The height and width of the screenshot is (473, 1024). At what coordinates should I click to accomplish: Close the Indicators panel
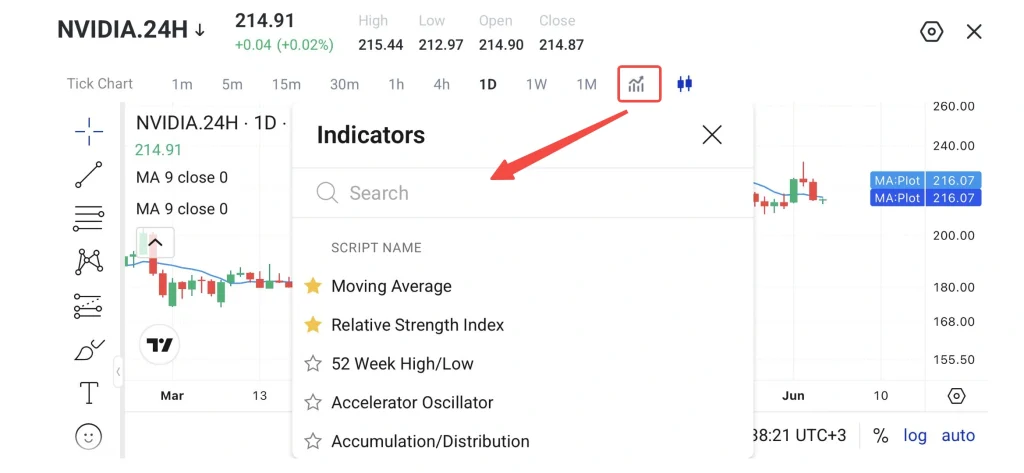pyautogui.click(x=711, y=135)
